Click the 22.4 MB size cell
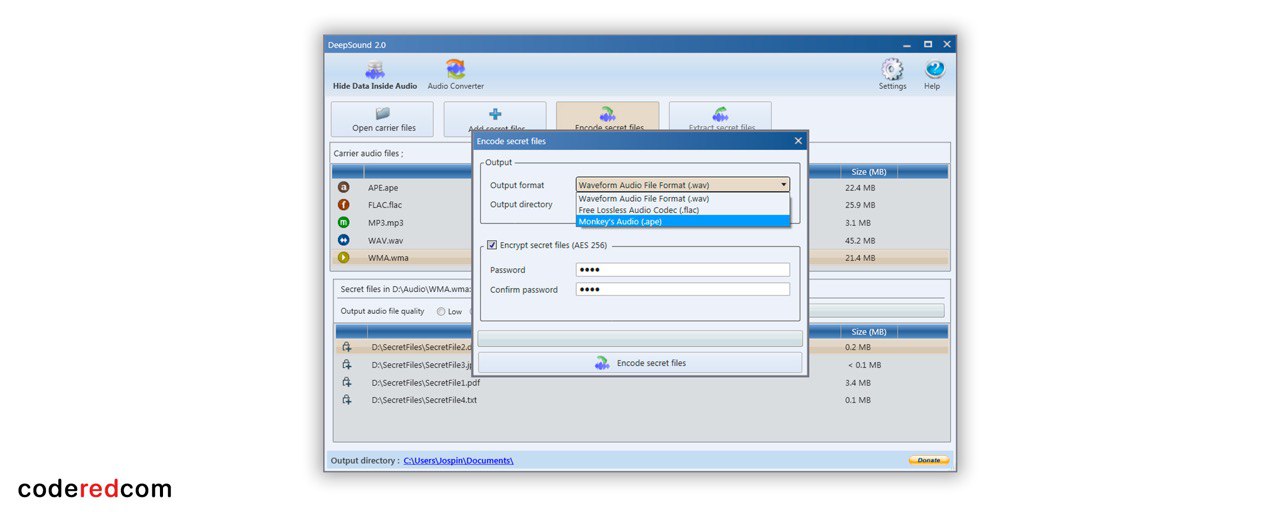The width and height of the screenshot is (1280, 512). tap(860, 187)
